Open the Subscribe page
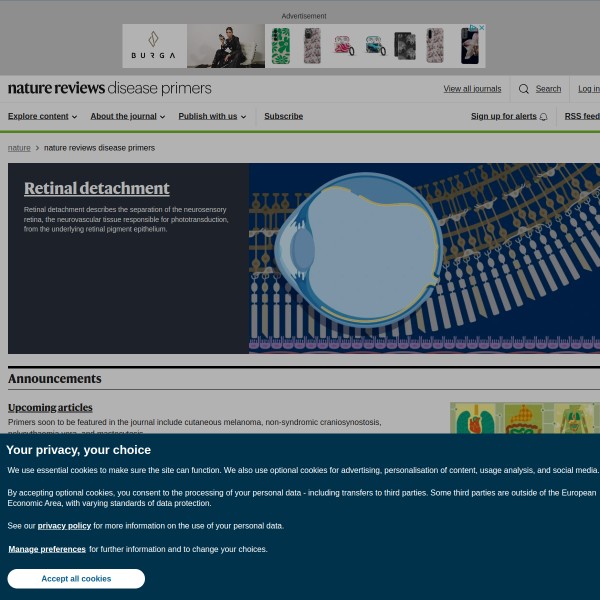 click(x=283, y=116)
